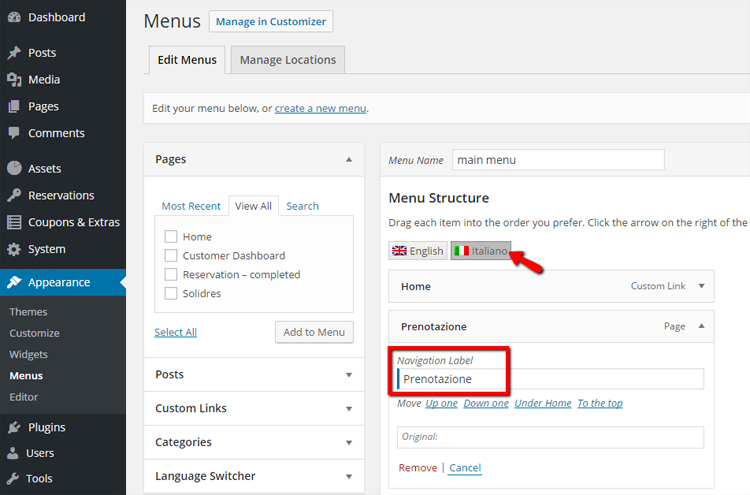The image size is (750, 495).
Task: Check the Home page checkbox
Action: click(x=171, y=237)
